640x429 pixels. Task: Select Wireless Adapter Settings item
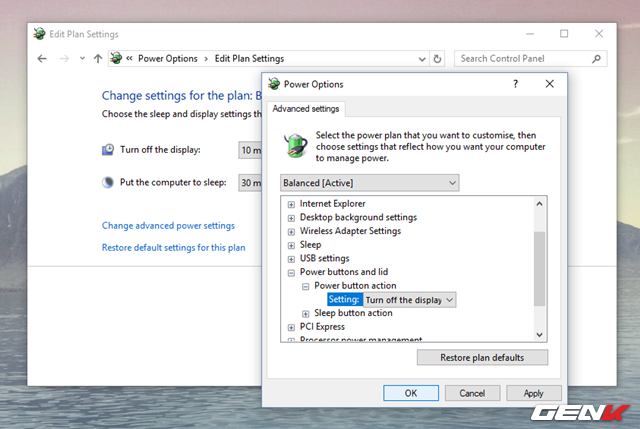350,231
